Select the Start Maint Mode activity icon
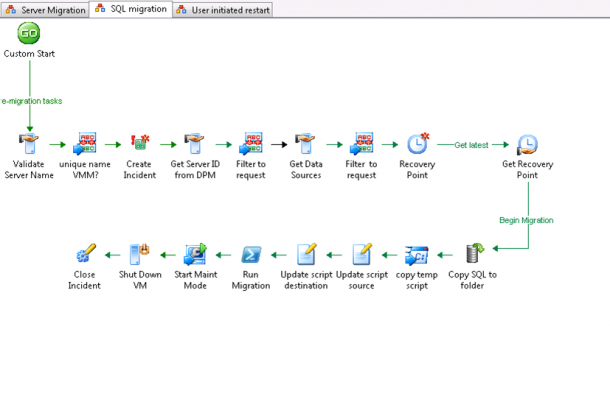The height and width of the screenshot is (399, 610). tap(196, 254)
